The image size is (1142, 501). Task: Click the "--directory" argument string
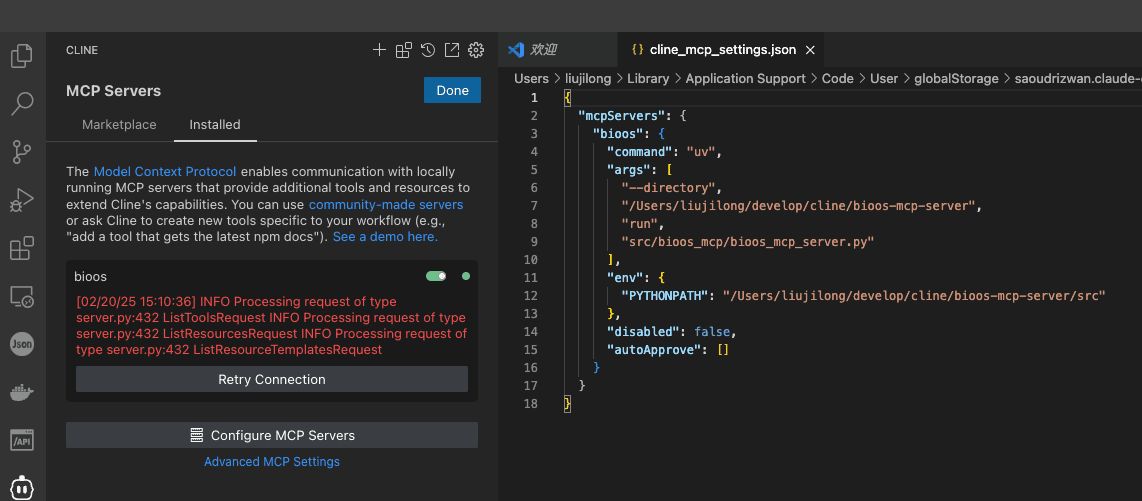point(669,187)
